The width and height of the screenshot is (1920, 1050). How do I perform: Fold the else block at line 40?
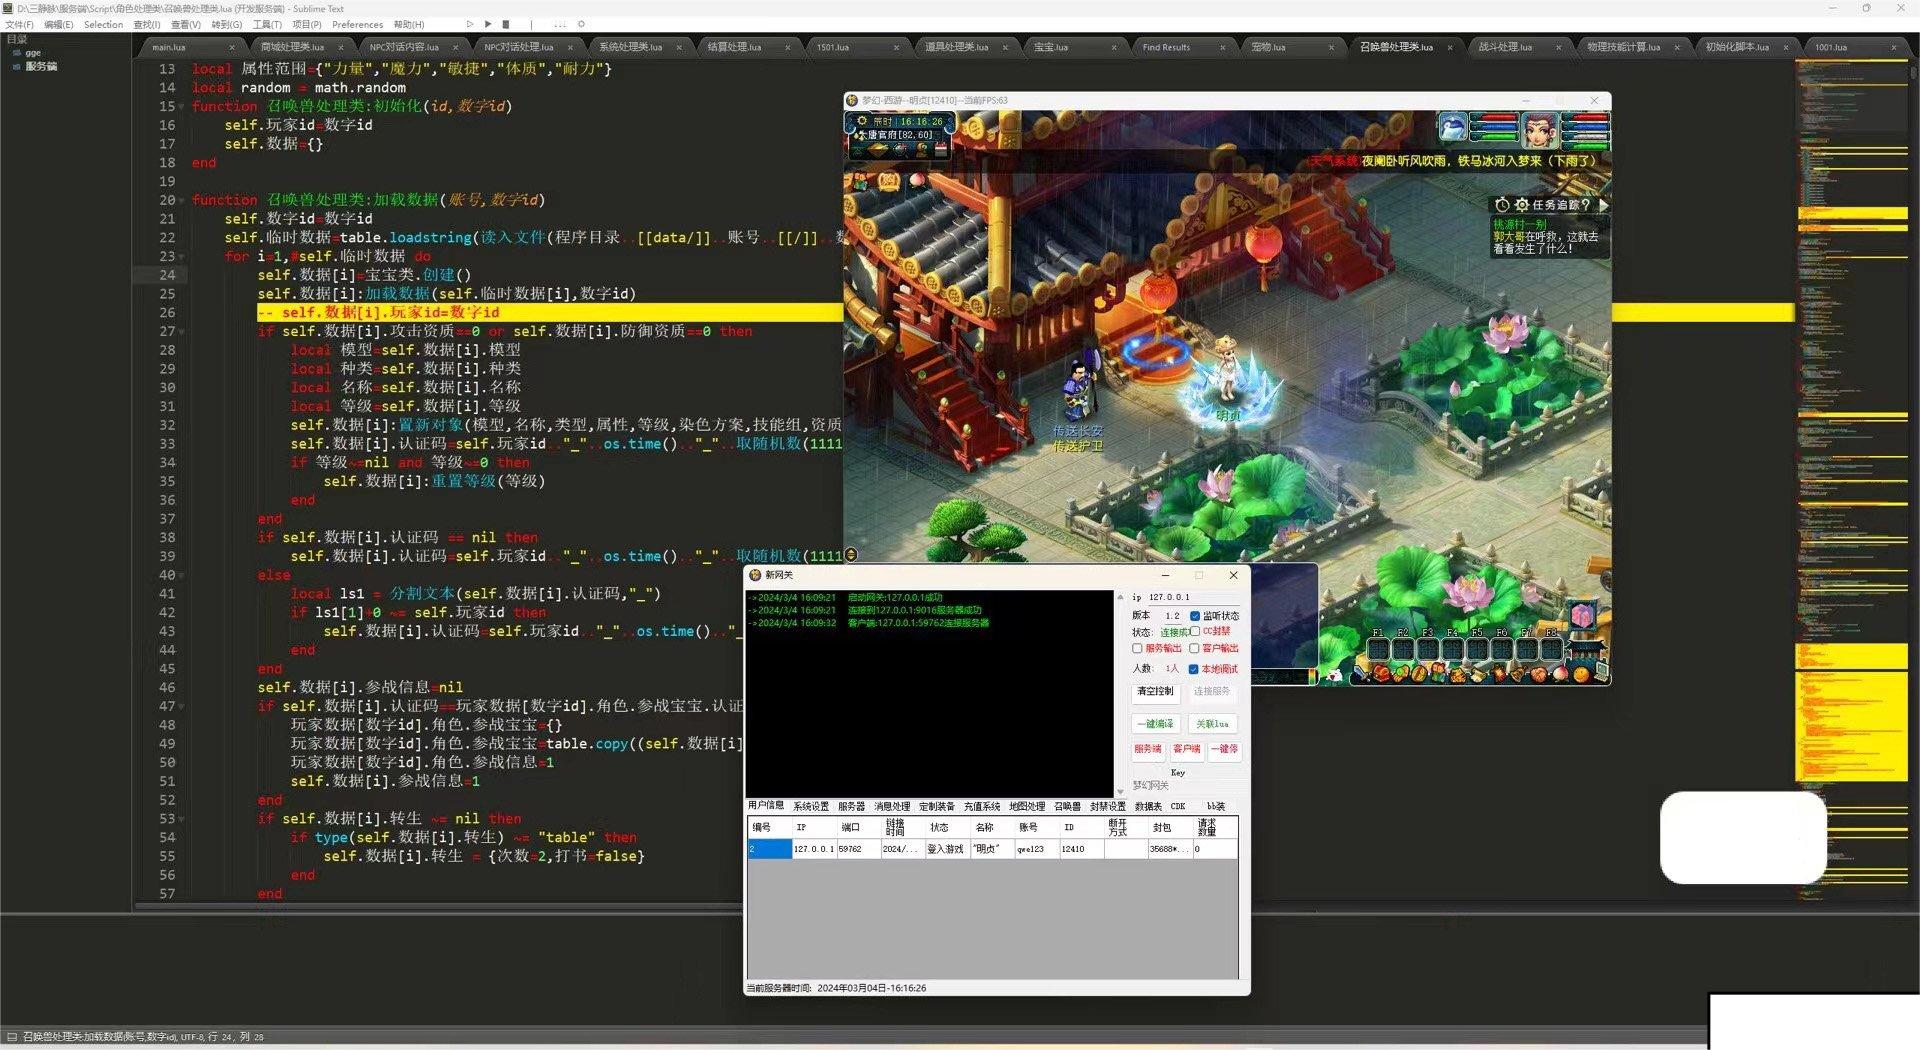coord(182,576)
